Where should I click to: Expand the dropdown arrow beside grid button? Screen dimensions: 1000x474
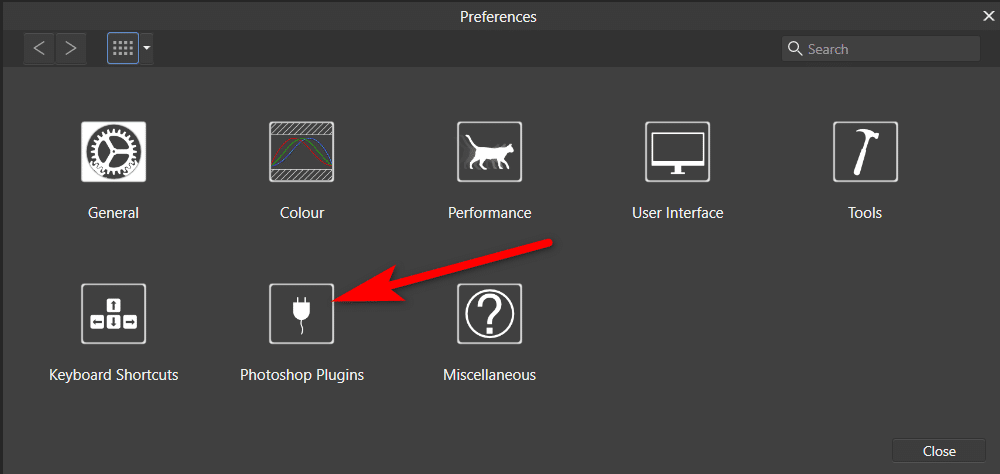pyautogui.click(x=147, y=48)
